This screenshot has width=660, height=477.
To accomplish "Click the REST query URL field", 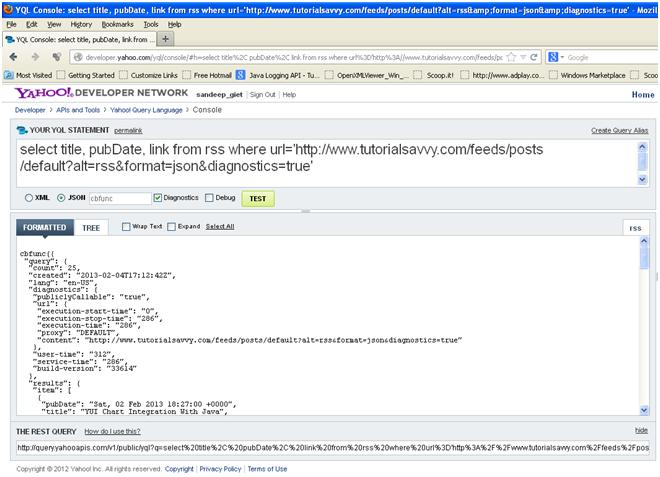I will 333,448.
